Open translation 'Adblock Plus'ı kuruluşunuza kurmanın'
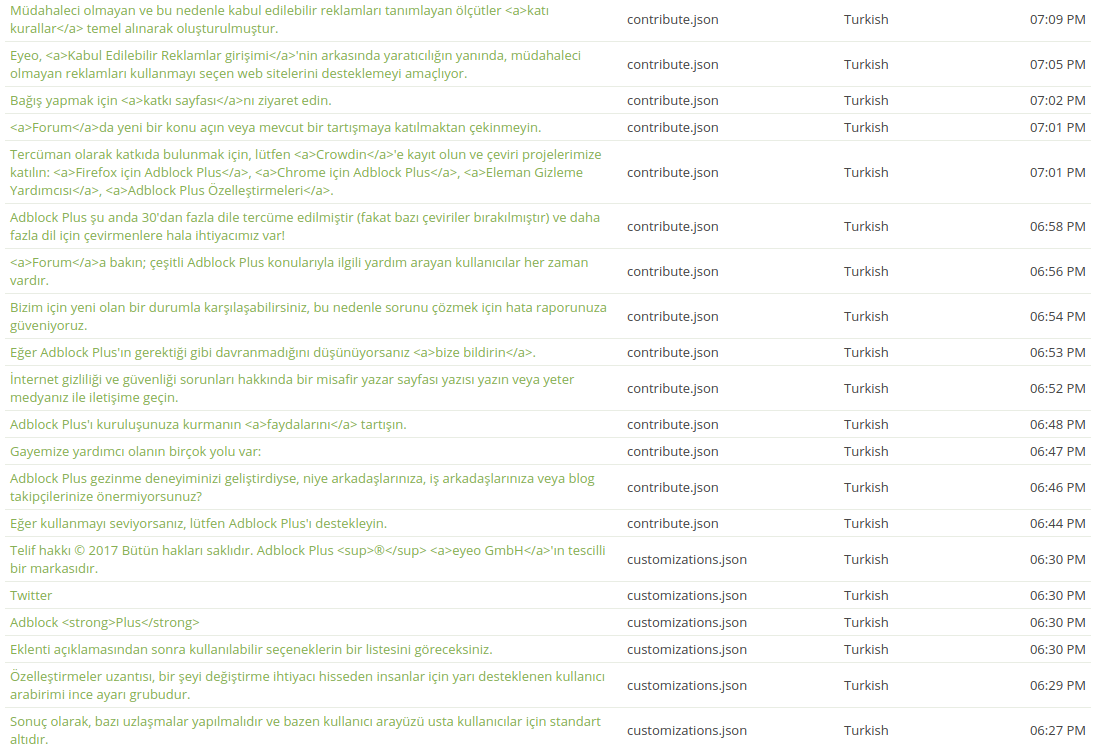Screen dimensions: 1115x749 tap(208, 425)
